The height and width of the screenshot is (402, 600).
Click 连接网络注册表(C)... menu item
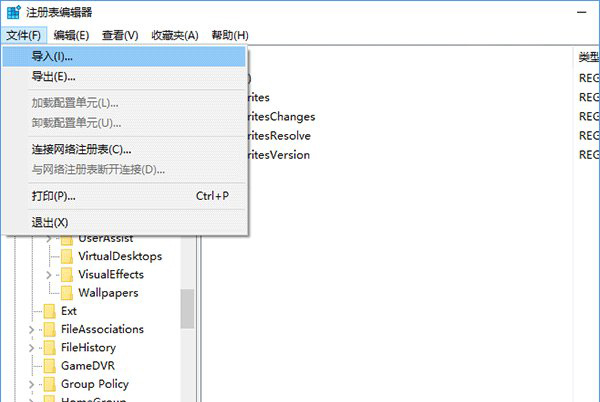(81, 149)
